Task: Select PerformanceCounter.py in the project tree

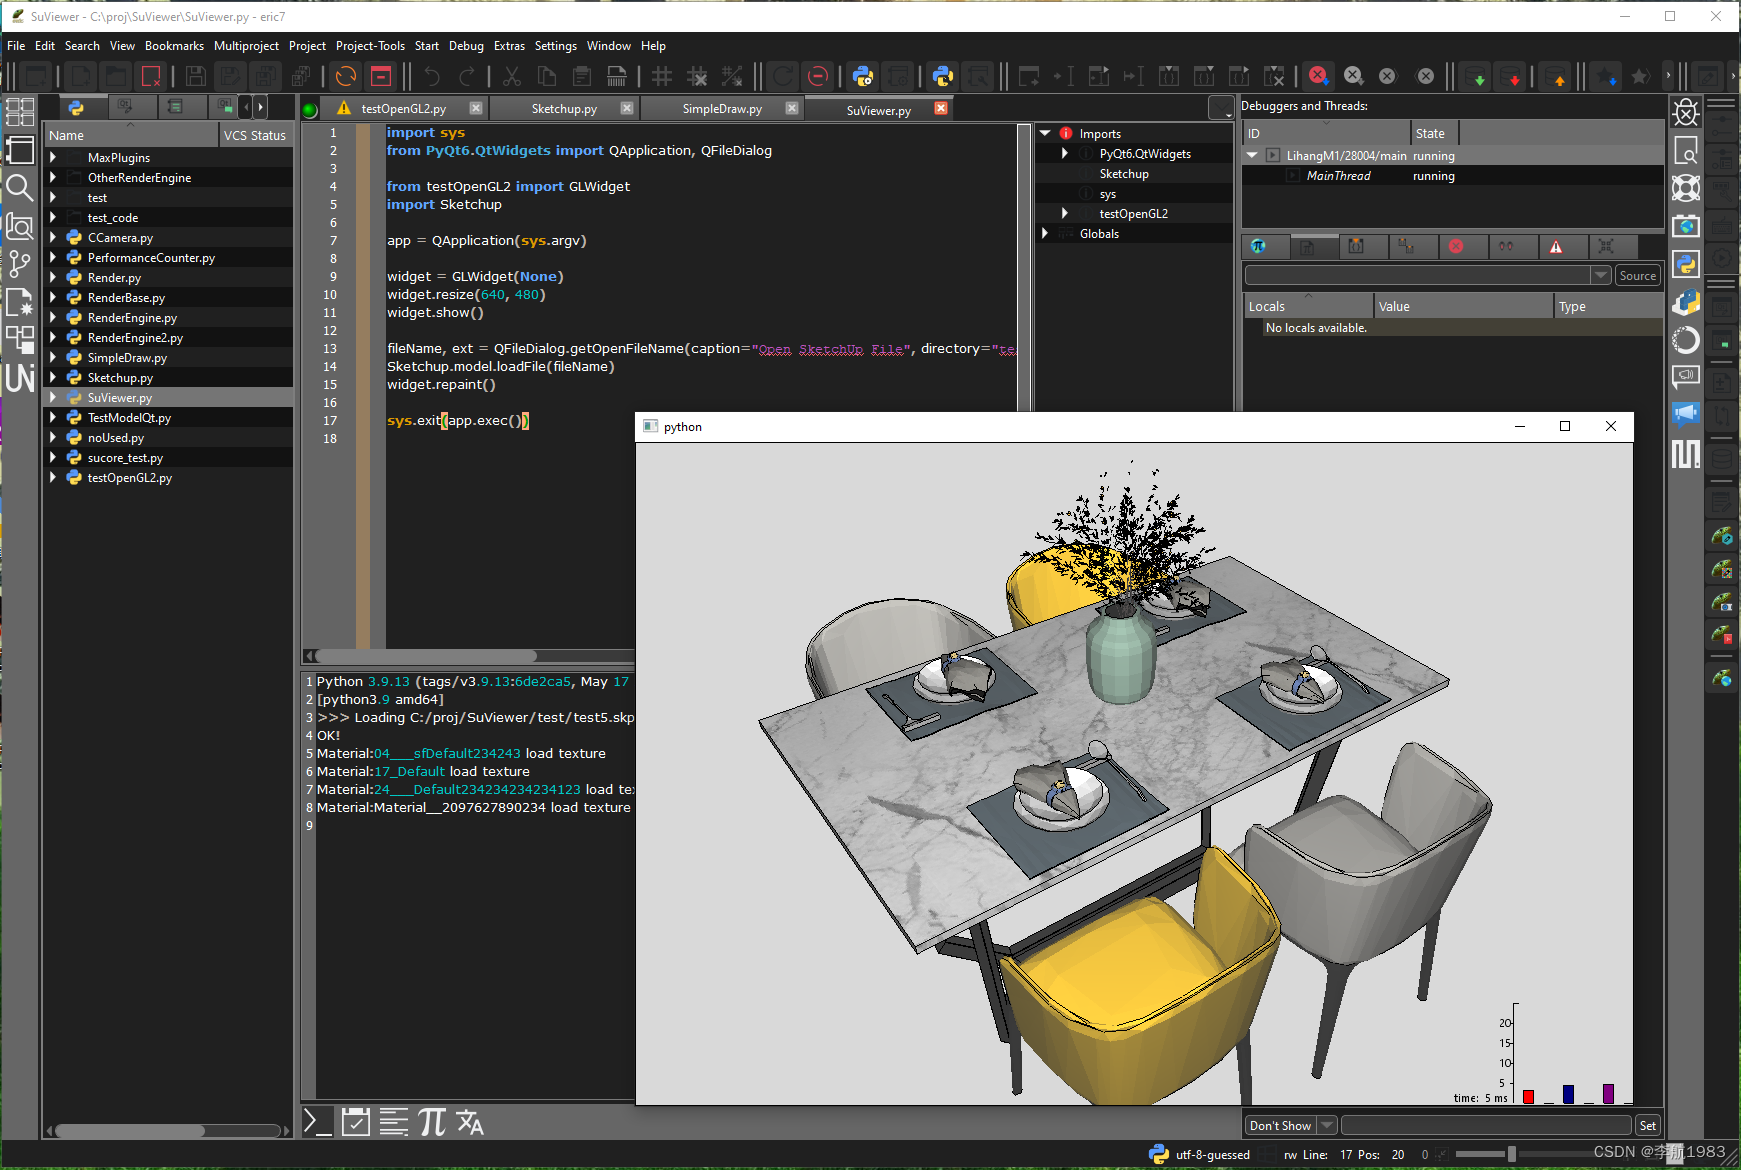Action: pos(151,257)
